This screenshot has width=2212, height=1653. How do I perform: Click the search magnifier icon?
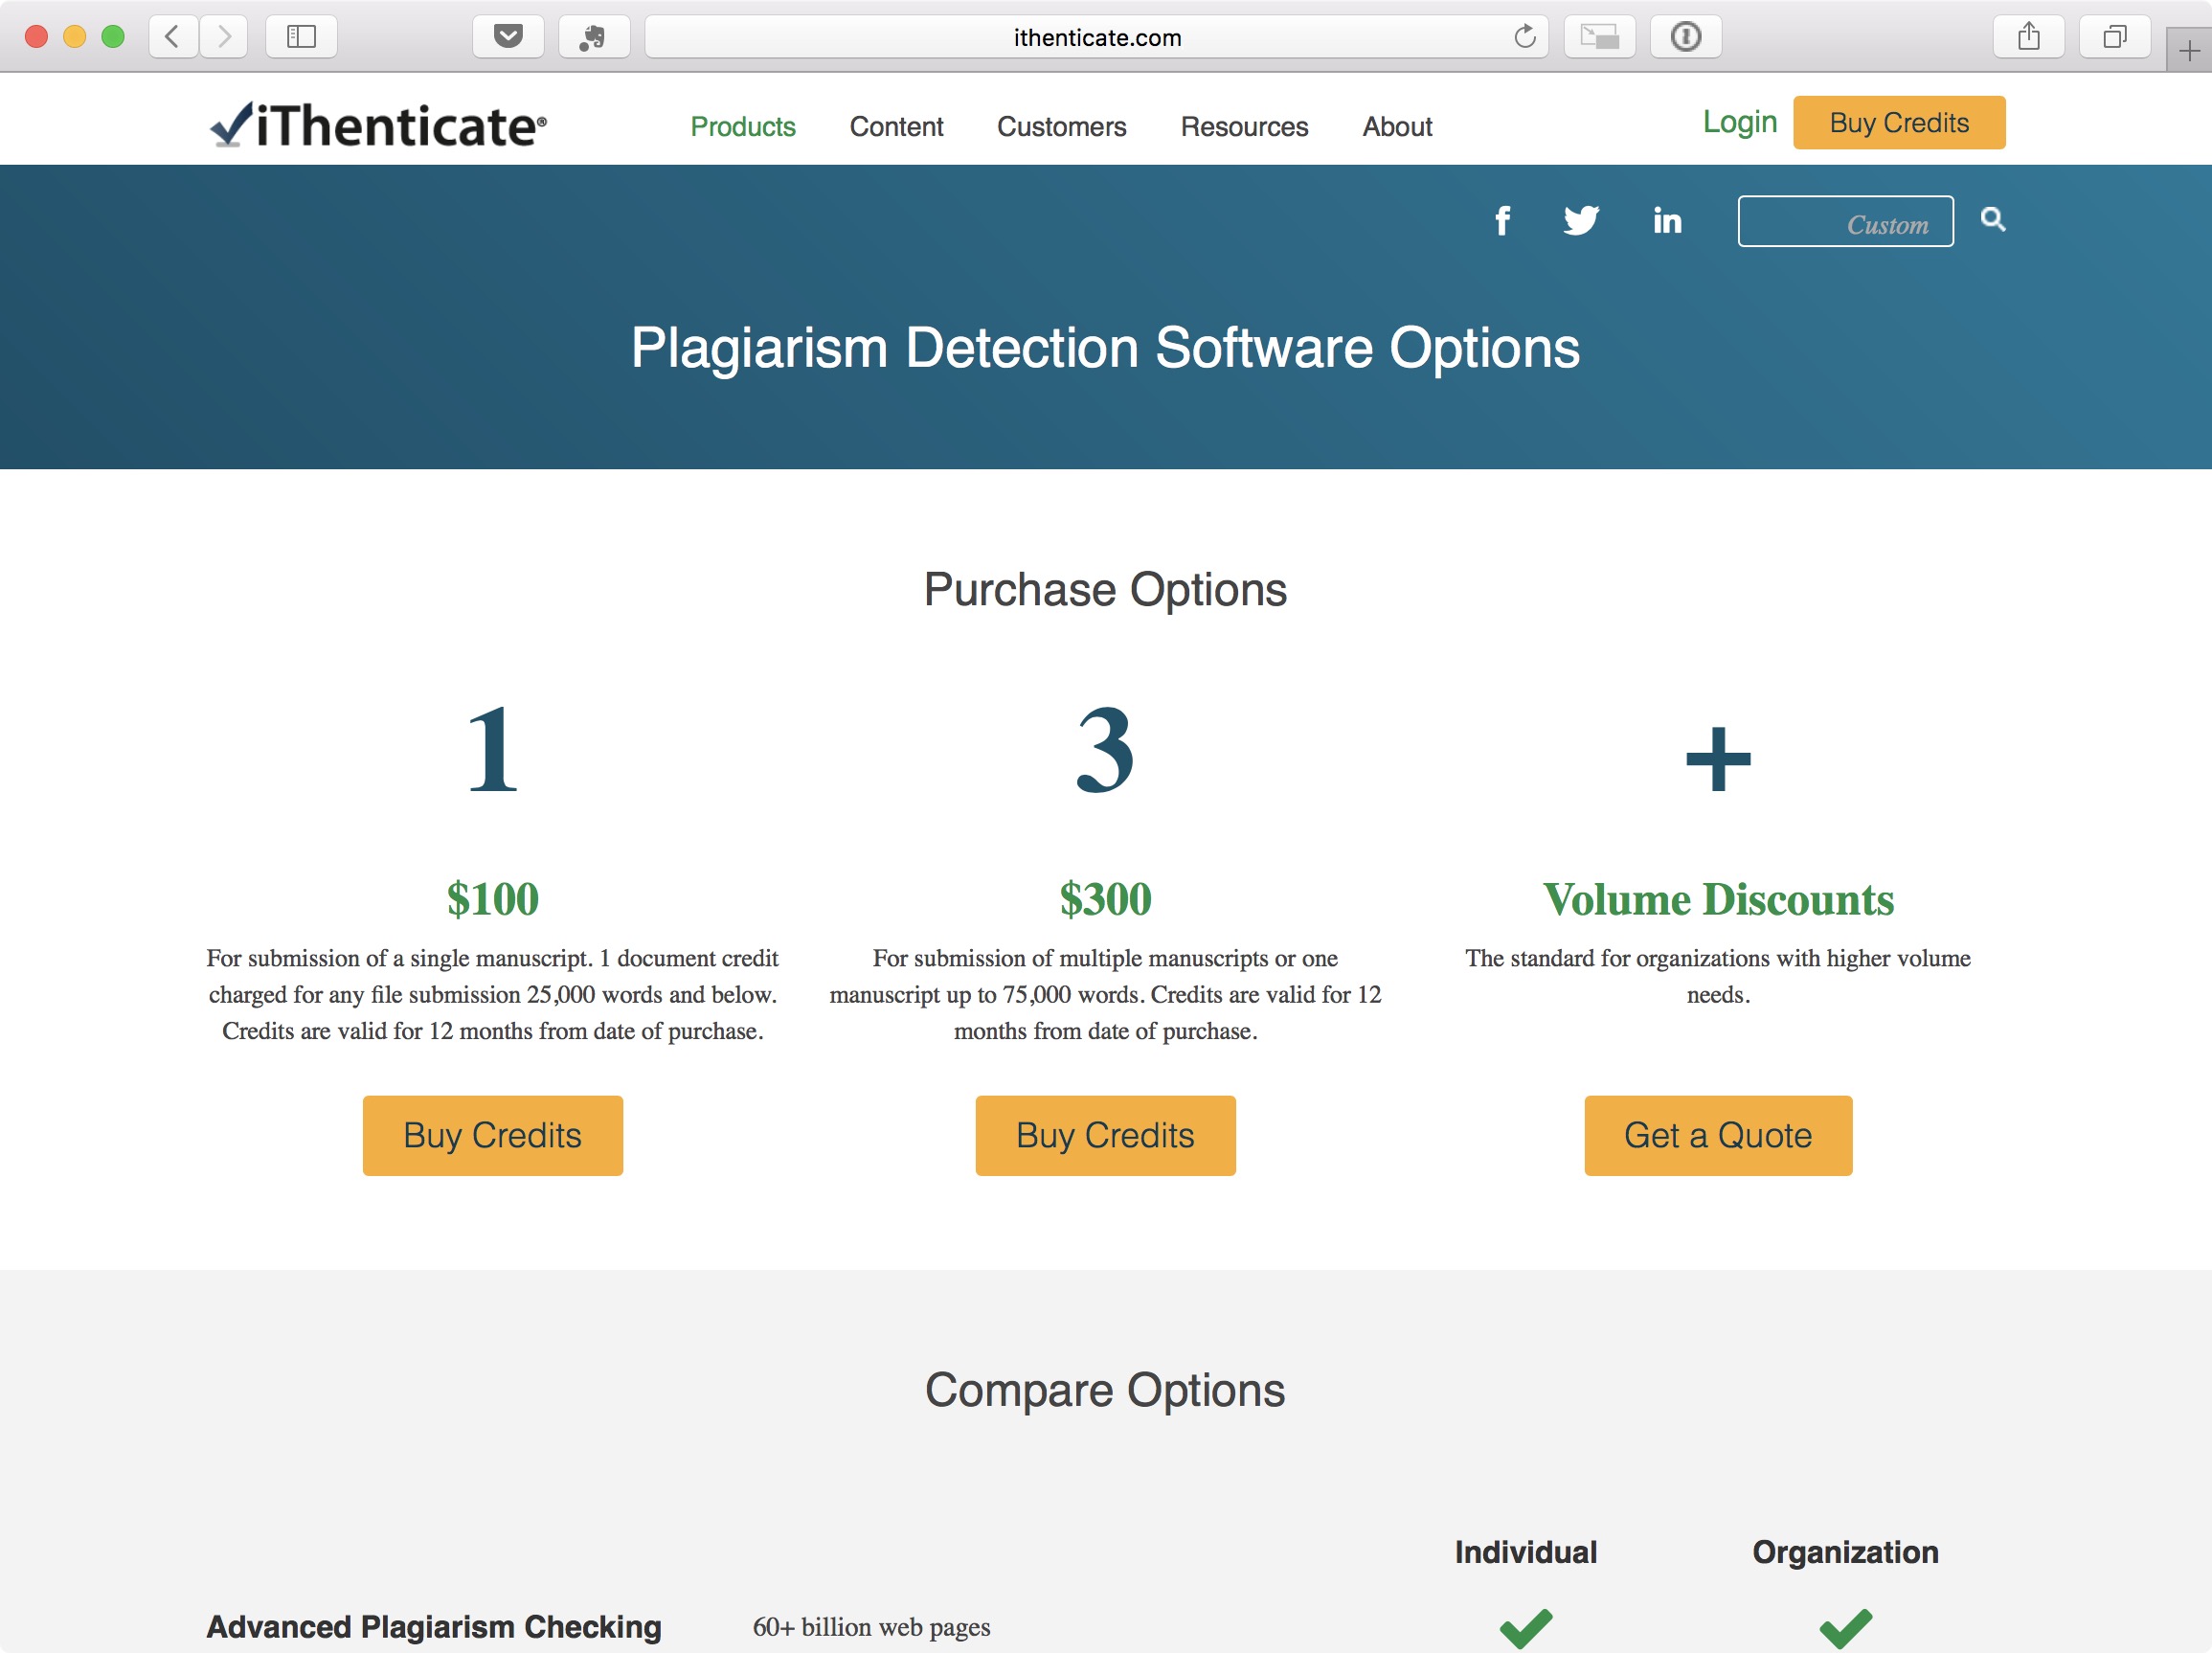(x=1993, y=219)
